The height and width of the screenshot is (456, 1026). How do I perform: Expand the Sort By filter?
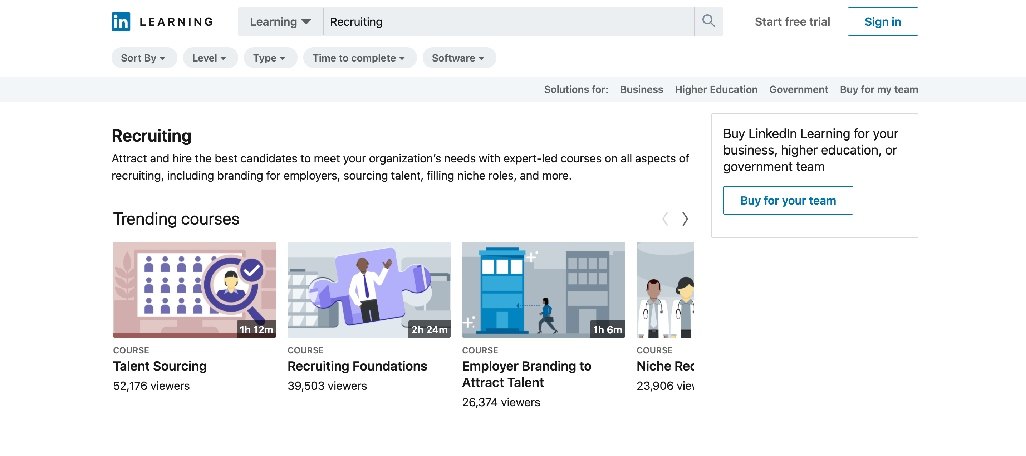[x=144, y=58]
